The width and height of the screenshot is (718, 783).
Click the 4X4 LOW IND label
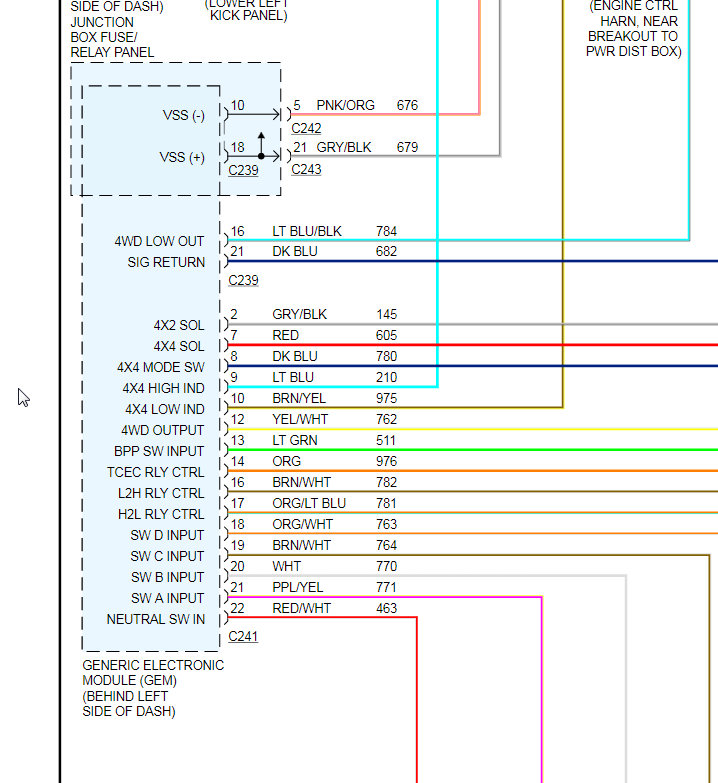tap(165, 409)
